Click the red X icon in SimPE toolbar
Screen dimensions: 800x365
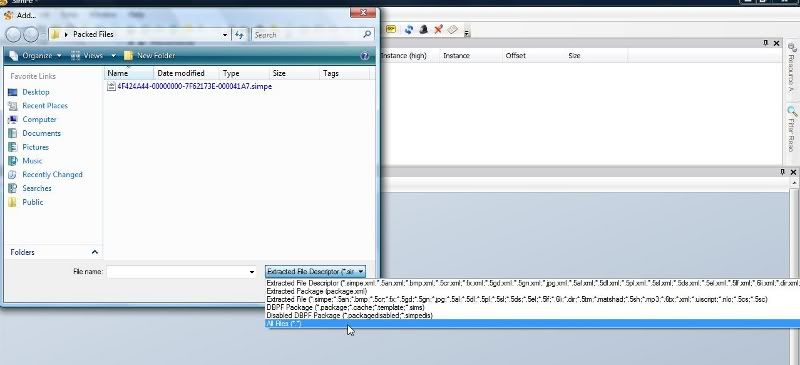click(x=438, y=30)
